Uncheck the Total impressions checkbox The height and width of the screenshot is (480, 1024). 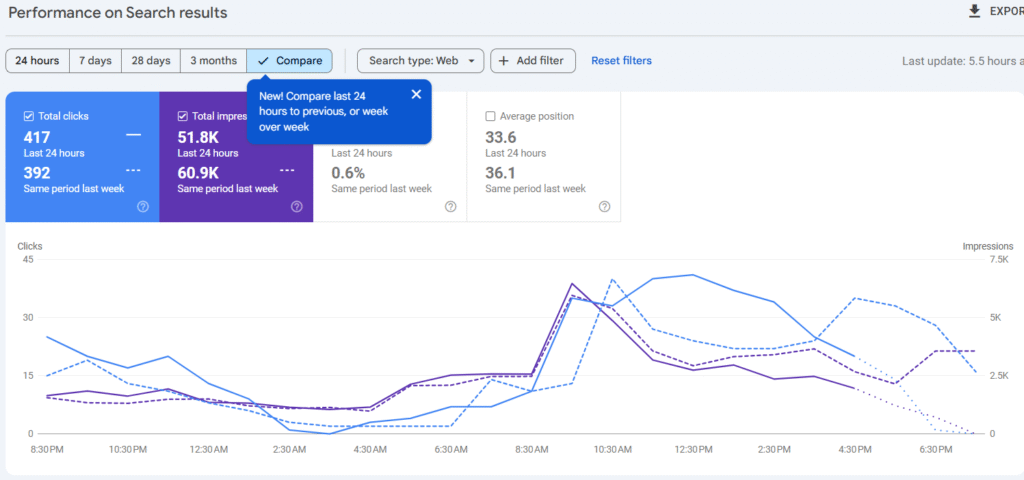click(x=182, y=116)
